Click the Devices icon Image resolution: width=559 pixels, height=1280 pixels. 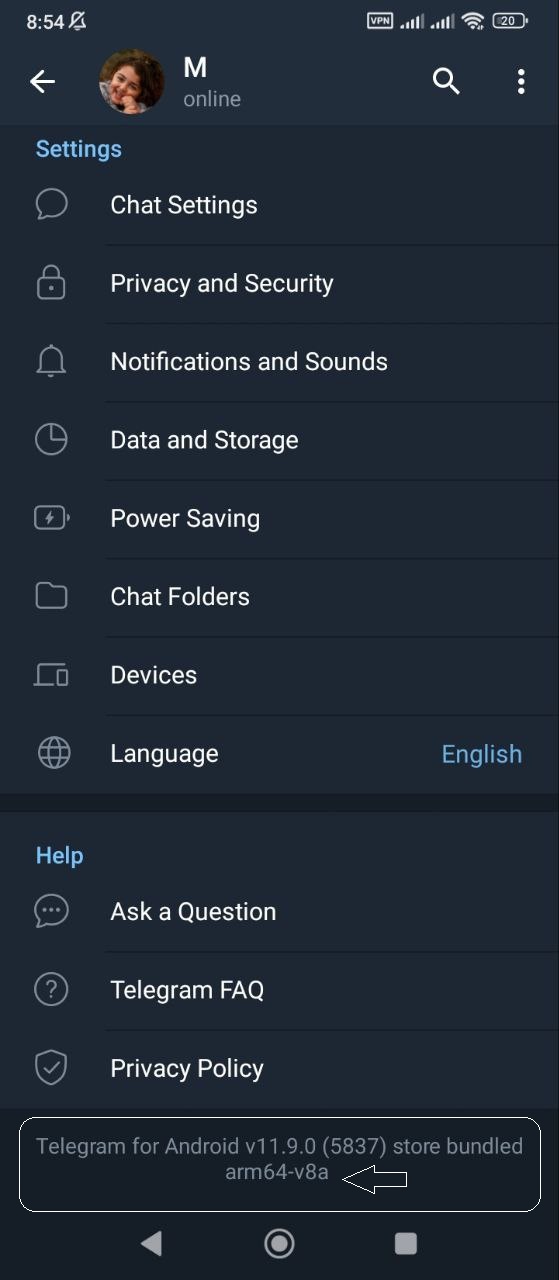click(51, 675)
